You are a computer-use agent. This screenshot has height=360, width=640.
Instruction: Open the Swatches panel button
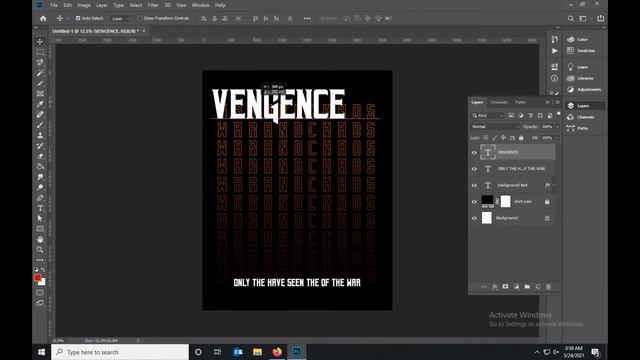581,51
